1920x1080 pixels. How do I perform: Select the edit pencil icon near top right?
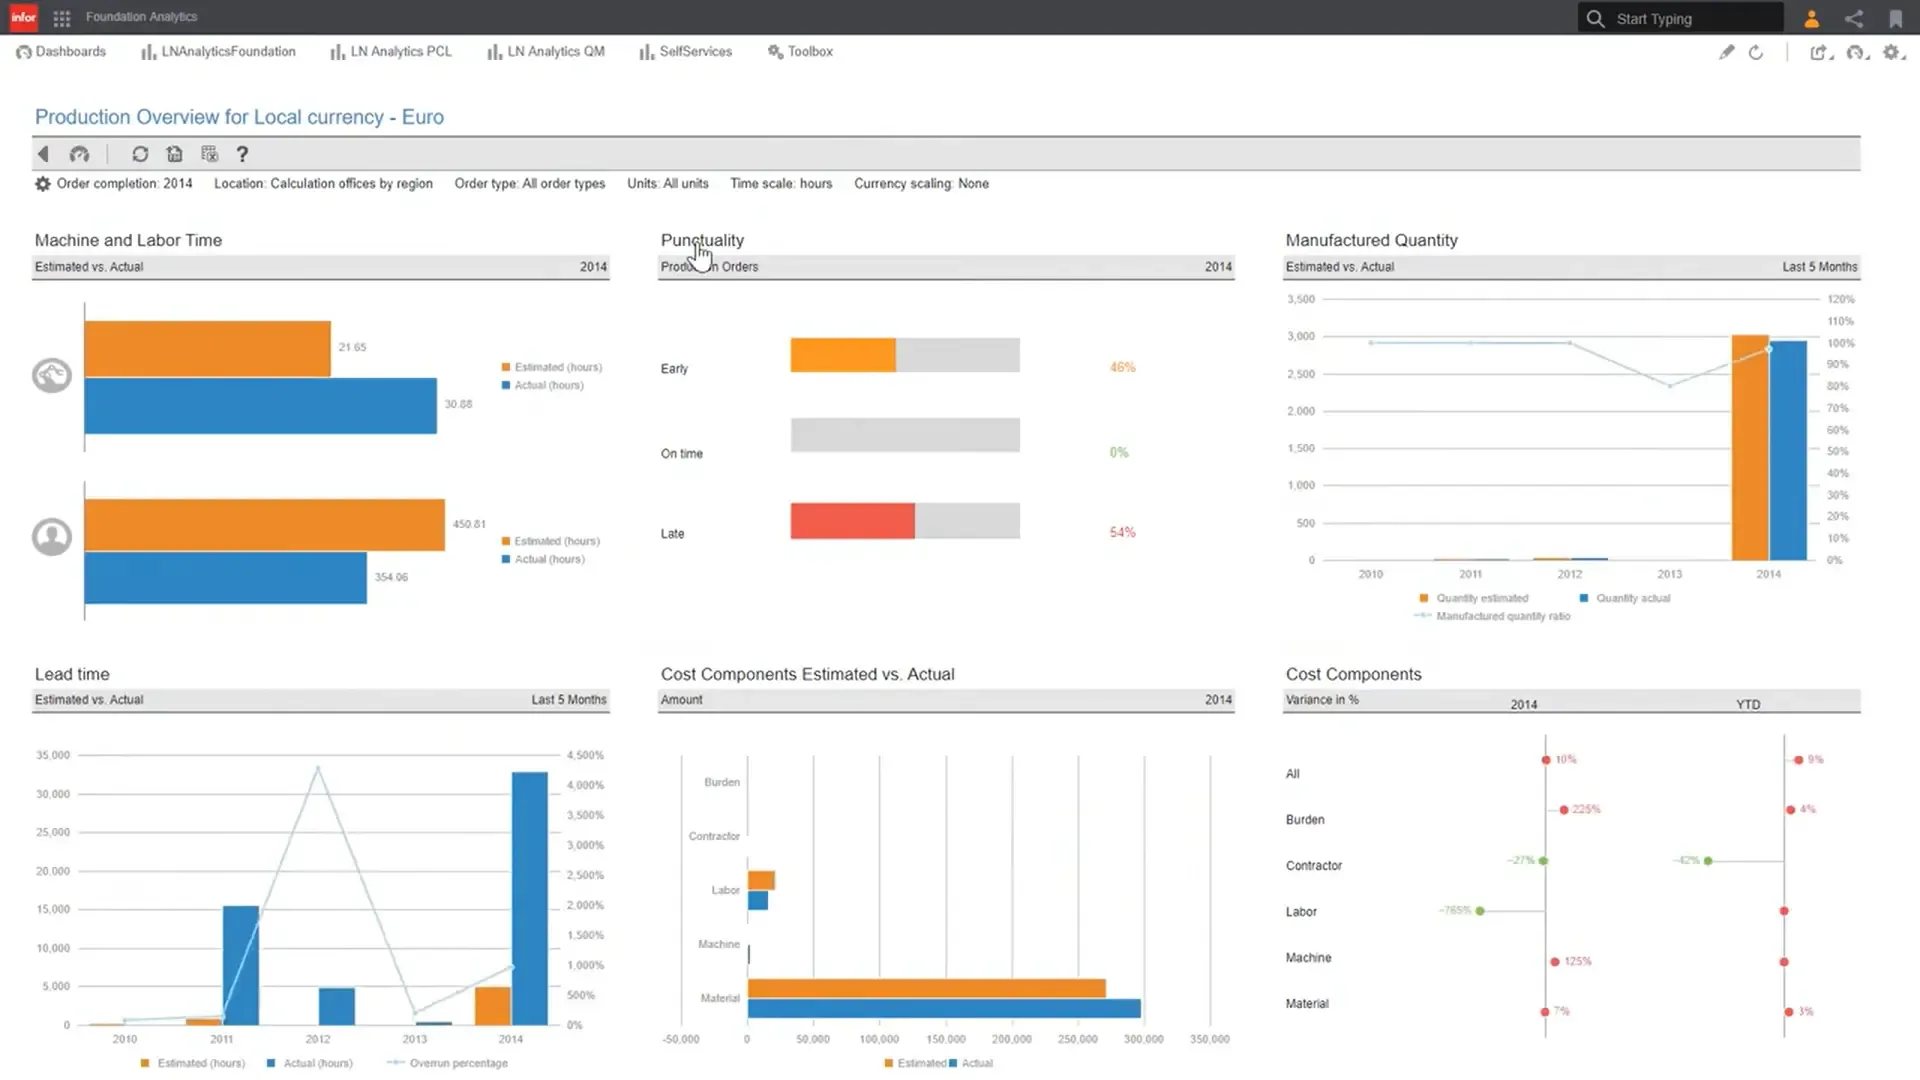tap(1727, 52)
